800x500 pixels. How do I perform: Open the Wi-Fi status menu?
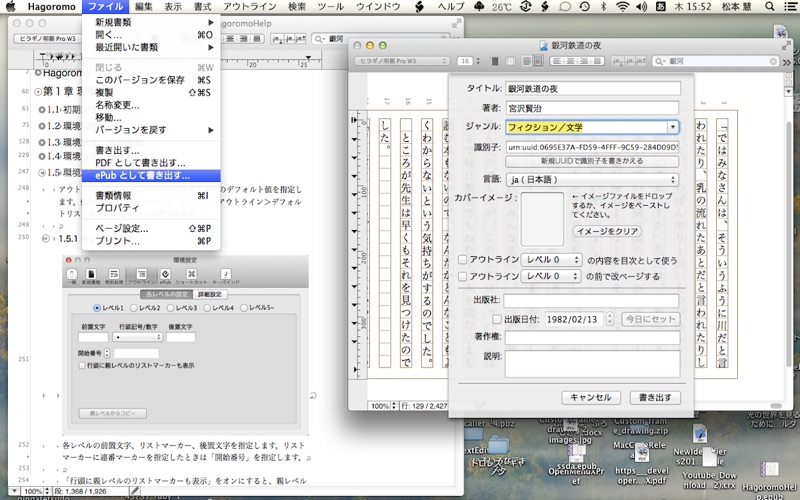tap(622, 6)
